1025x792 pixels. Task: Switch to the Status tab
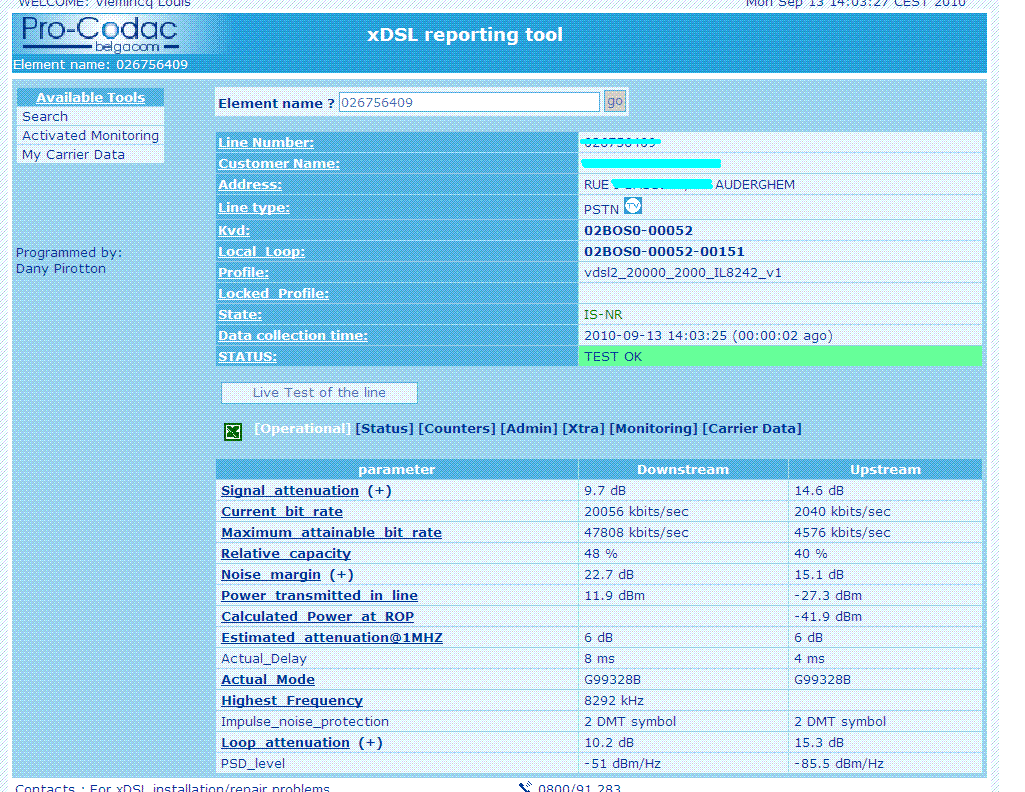coord(384,429)
